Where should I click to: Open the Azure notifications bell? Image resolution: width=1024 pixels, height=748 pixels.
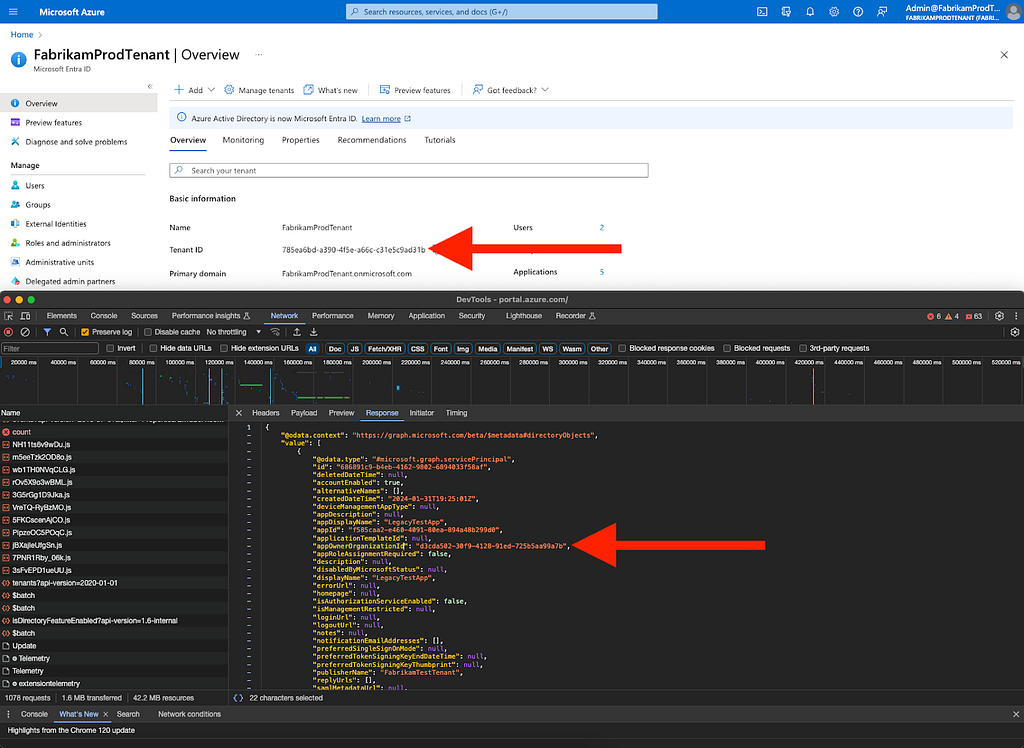pos(810,12)
